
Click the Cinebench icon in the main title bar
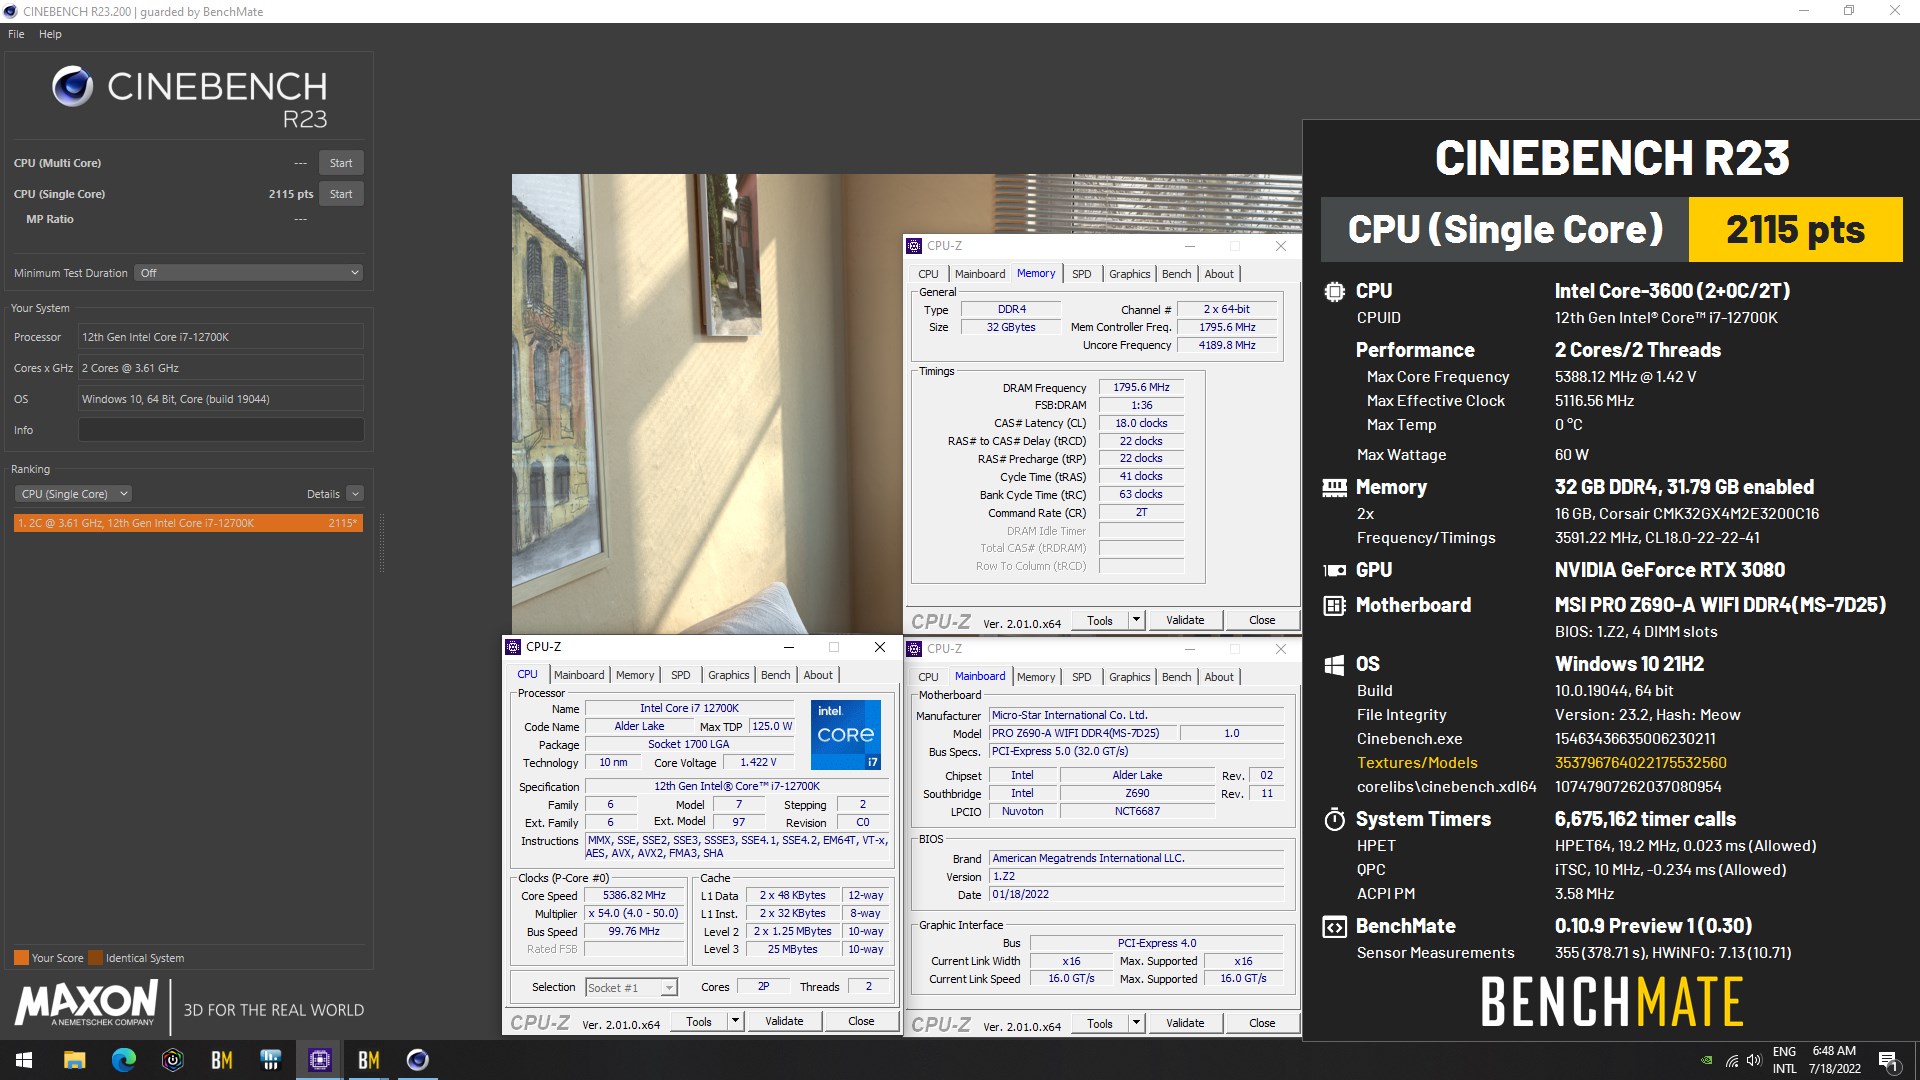[11, 11]
